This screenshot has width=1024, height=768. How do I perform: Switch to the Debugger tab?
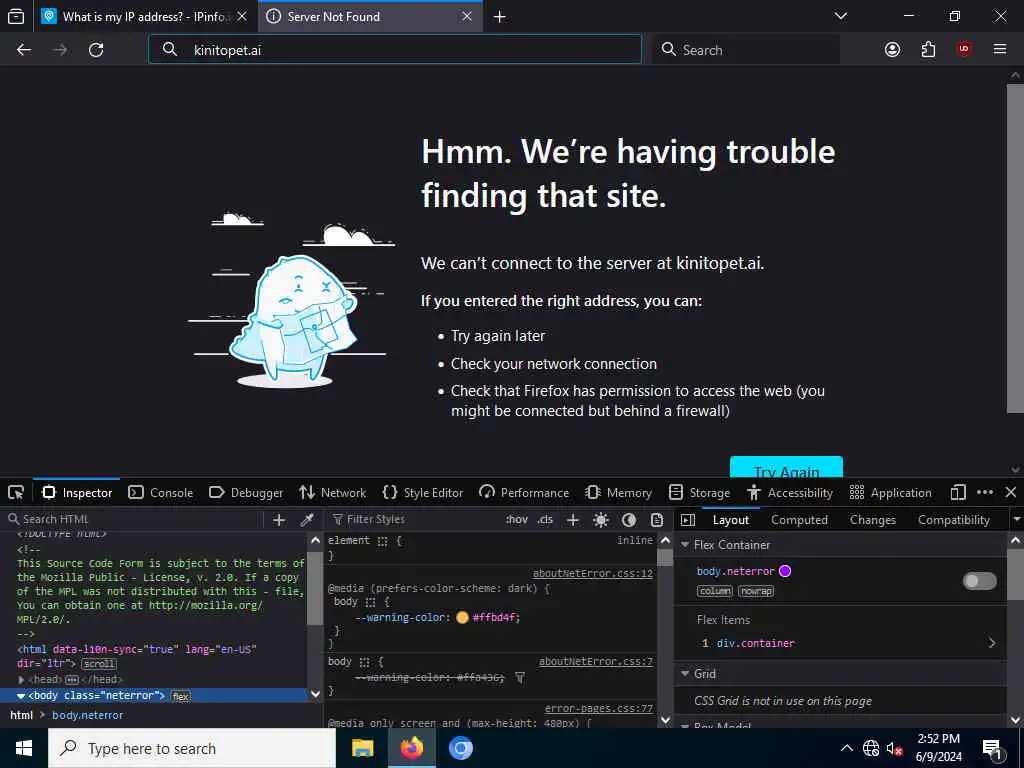point(246,492)
